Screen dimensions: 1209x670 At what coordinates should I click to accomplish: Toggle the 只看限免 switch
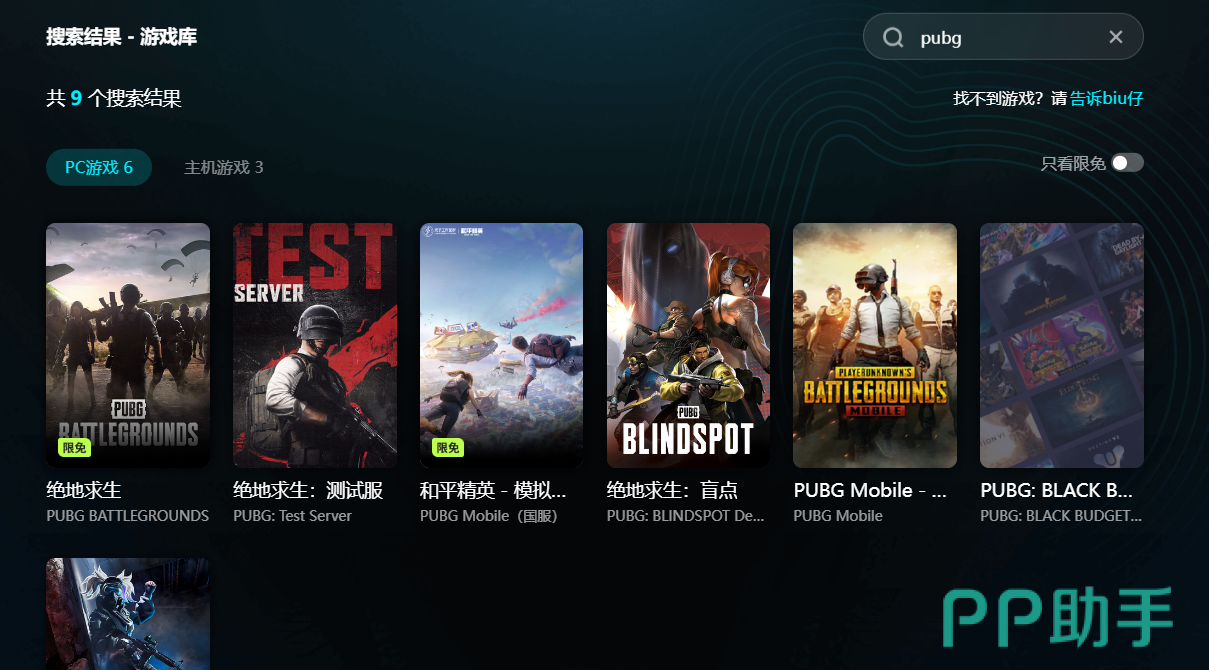[1127, 163]
